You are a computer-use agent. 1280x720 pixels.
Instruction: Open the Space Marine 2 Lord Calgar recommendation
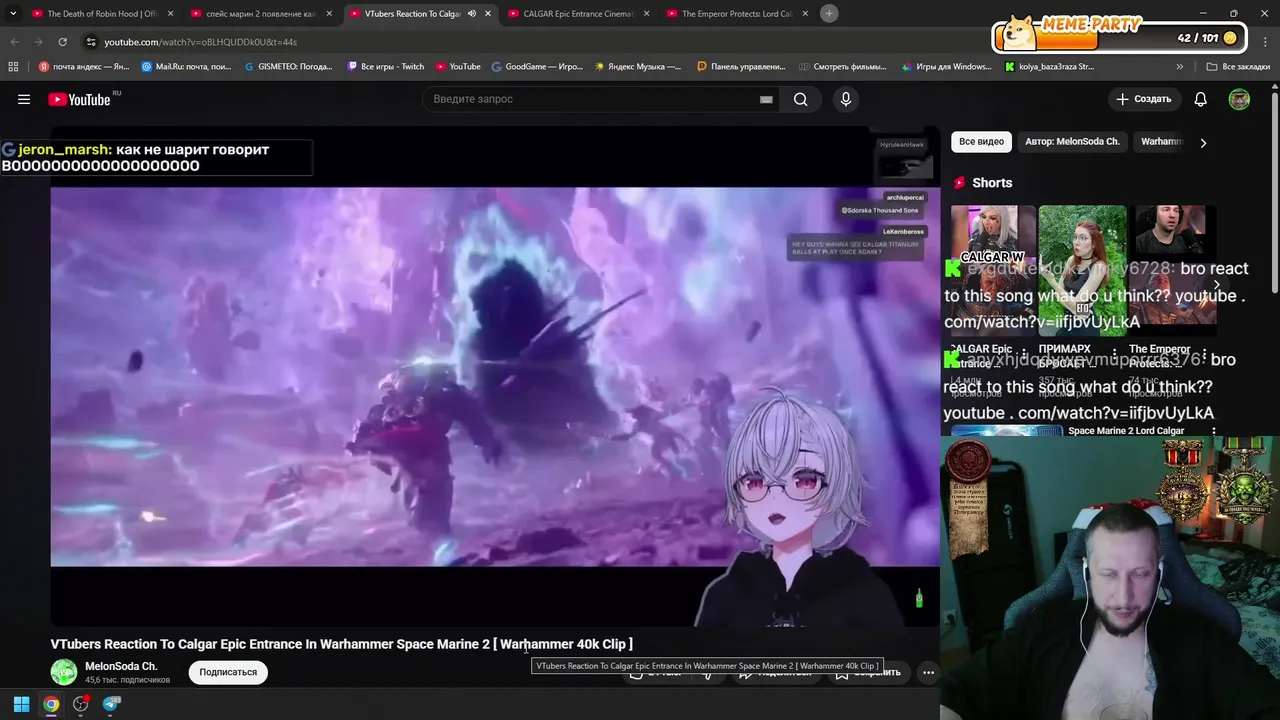(1126, 431)
